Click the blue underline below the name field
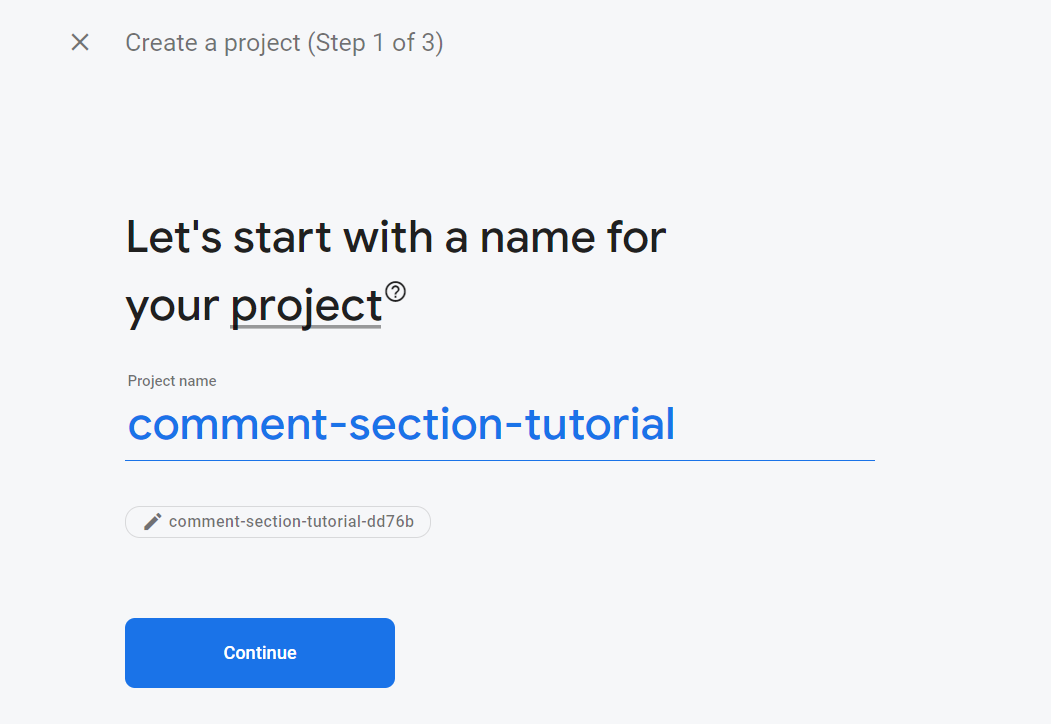Viewport: 1051px width, 724px height. (500, 458)
